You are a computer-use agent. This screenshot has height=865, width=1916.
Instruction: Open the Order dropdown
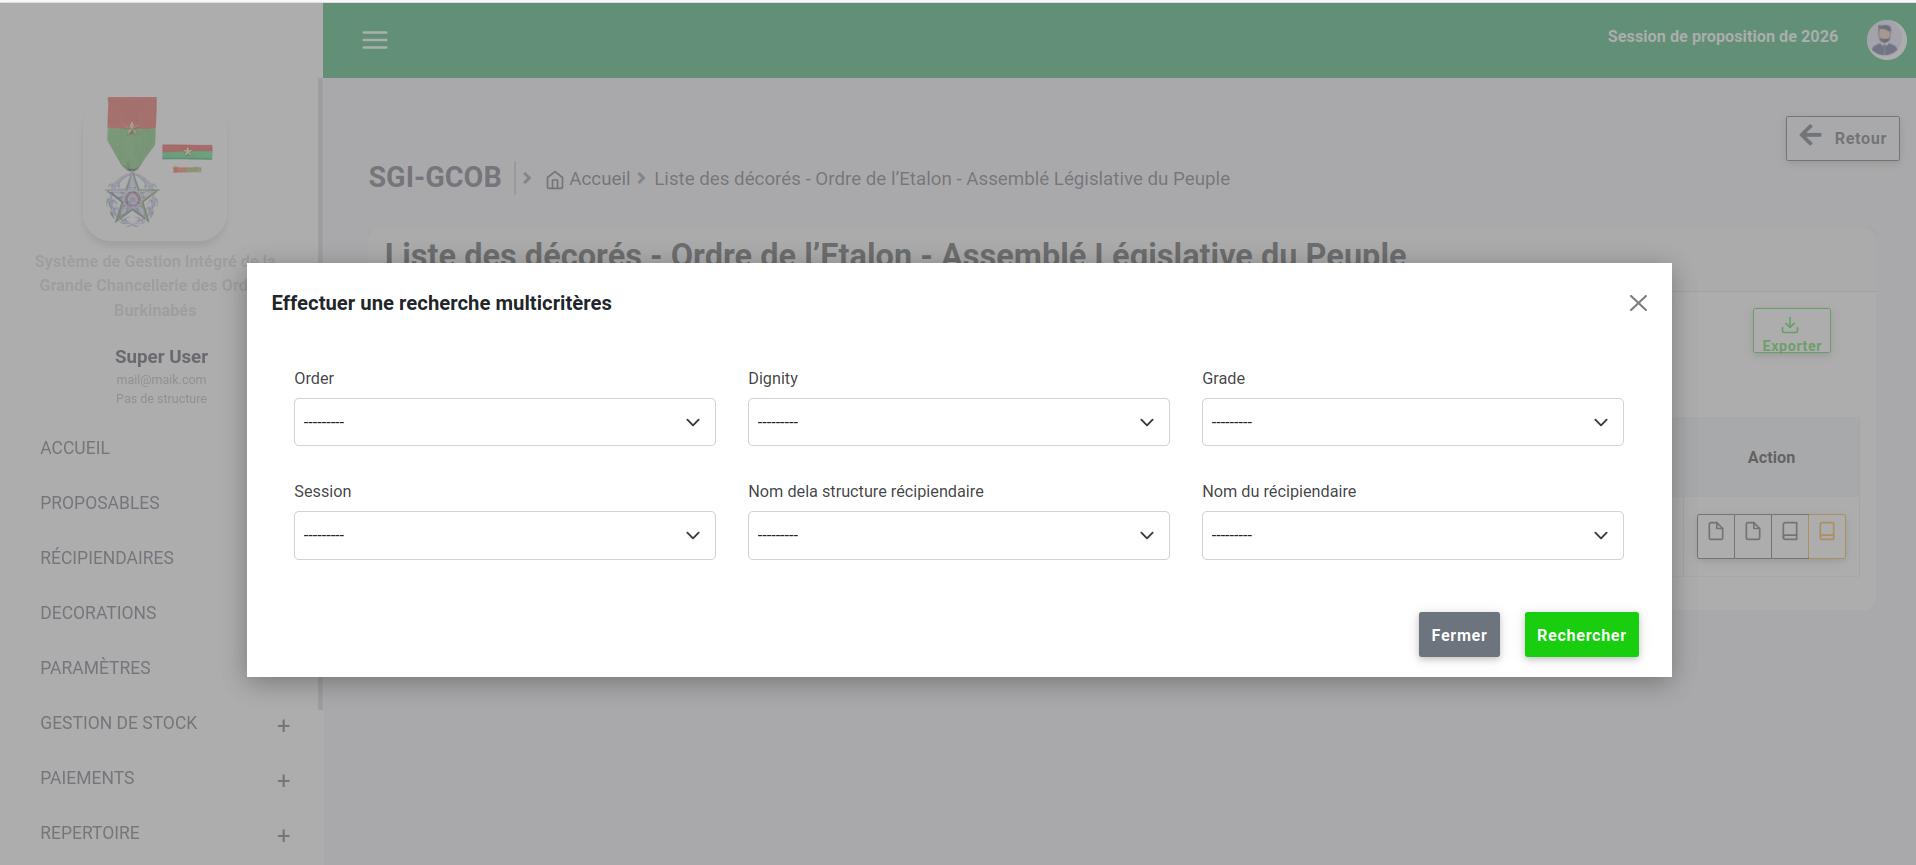pyautogui.click(x=504, y=422)
